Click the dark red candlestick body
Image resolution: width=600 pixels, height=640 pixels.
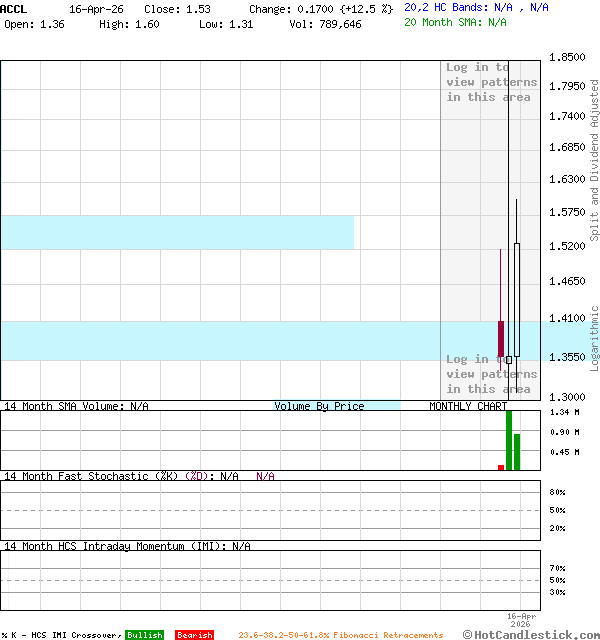tap(501, 340)
